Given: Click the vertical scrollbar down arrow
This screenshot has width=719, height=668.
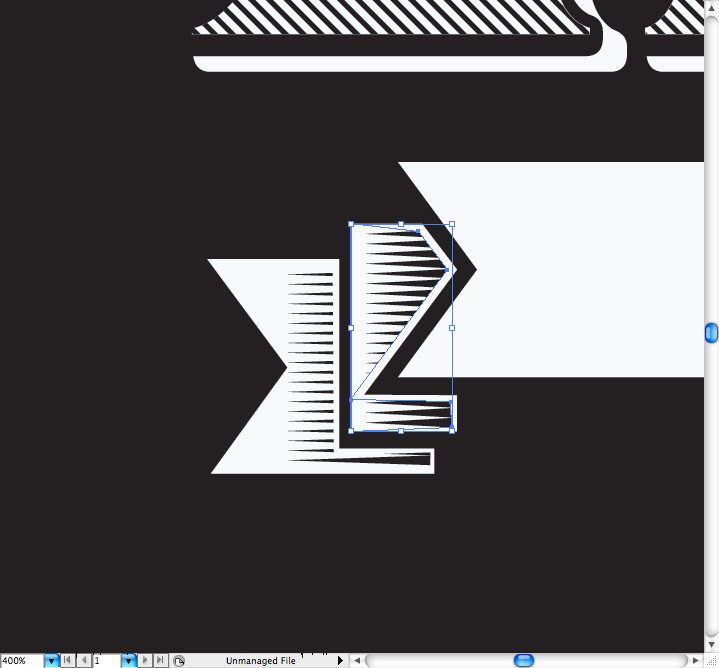Looking at the screenshot, I should coord(711,645).
